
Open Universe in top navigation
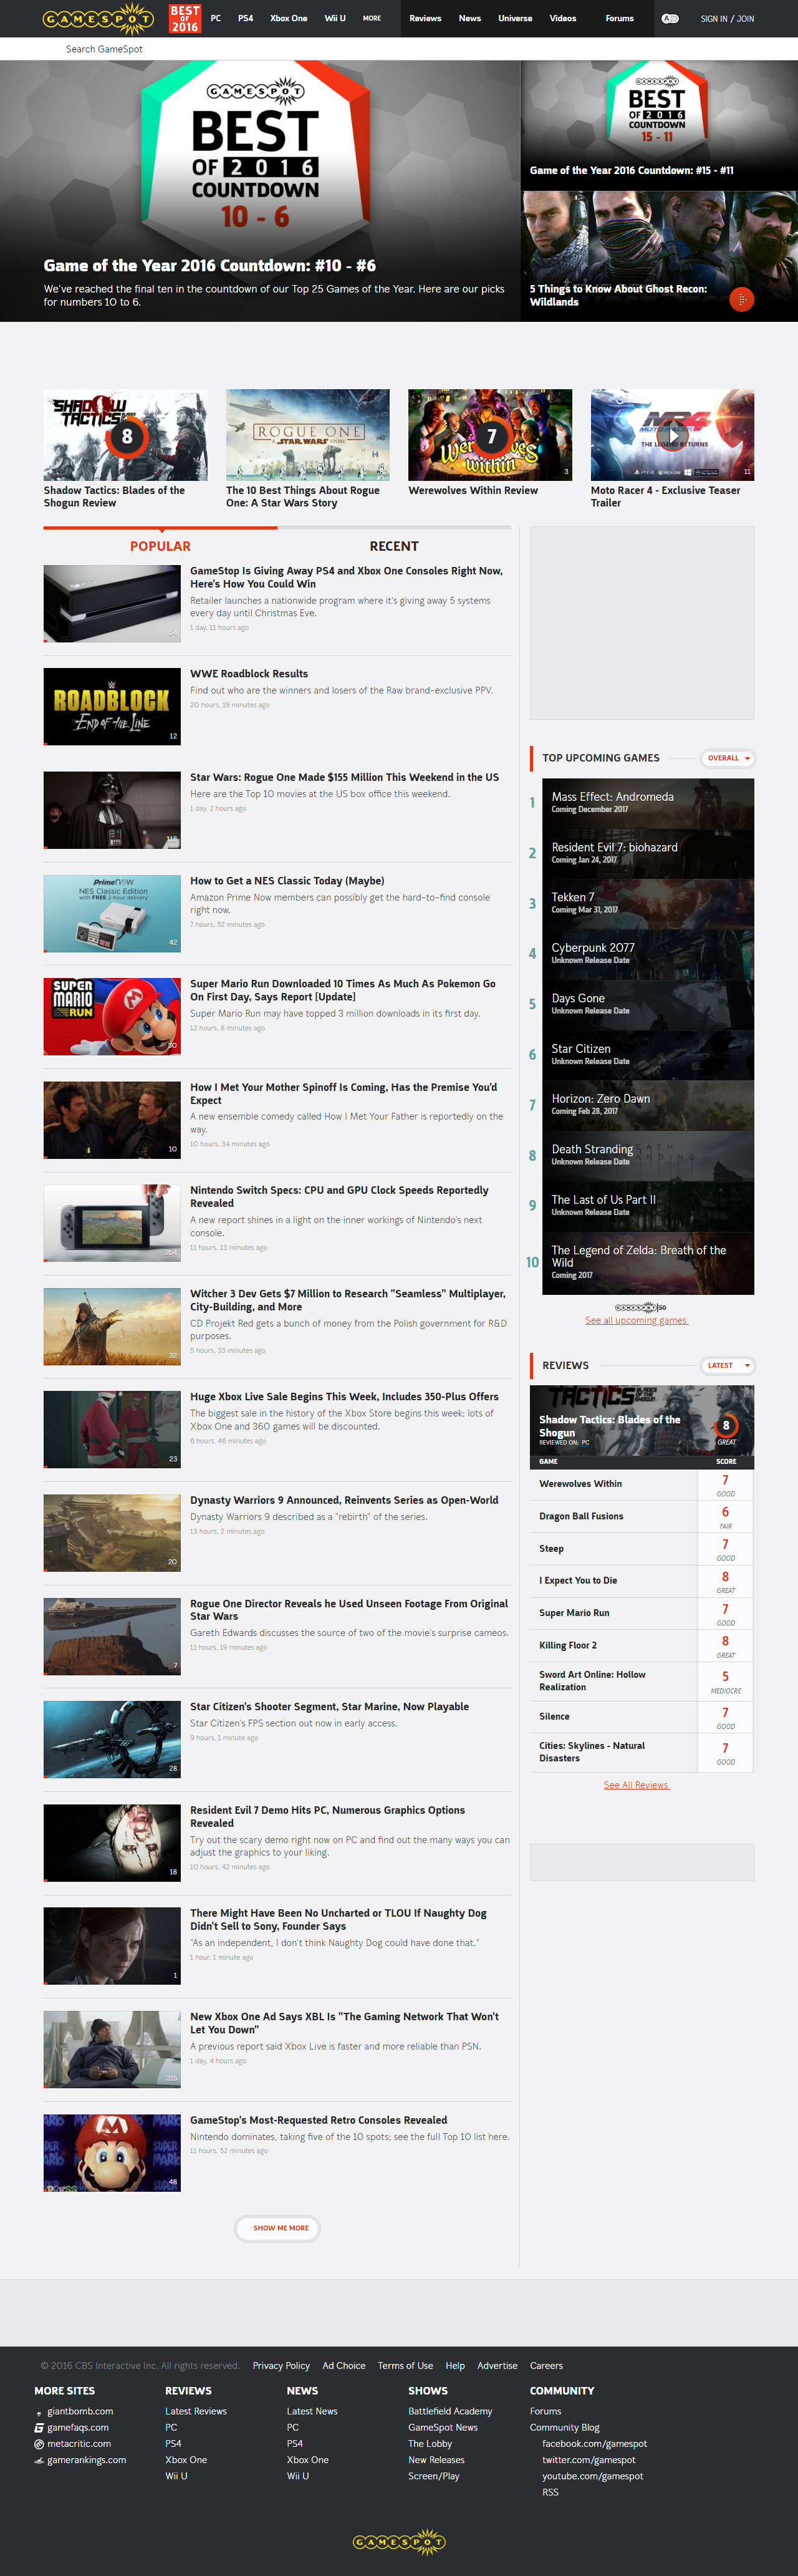coord(515,18)
